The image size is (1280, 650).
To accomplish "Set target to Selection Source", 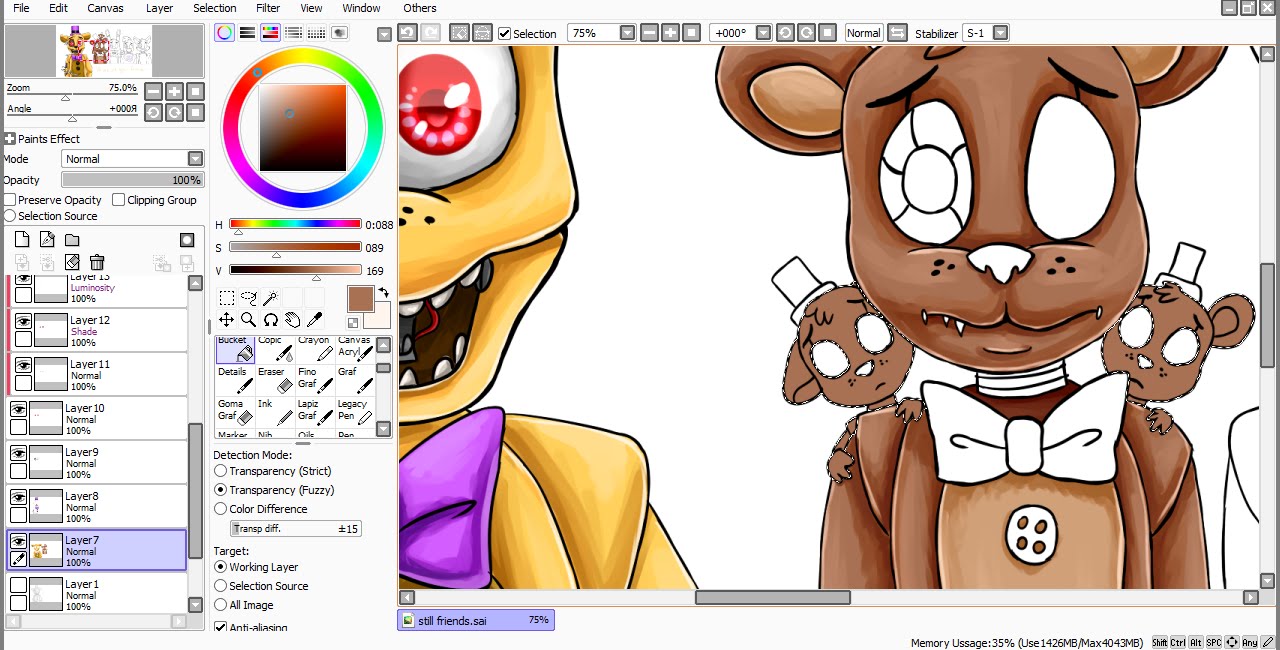I will click(221, 586).
